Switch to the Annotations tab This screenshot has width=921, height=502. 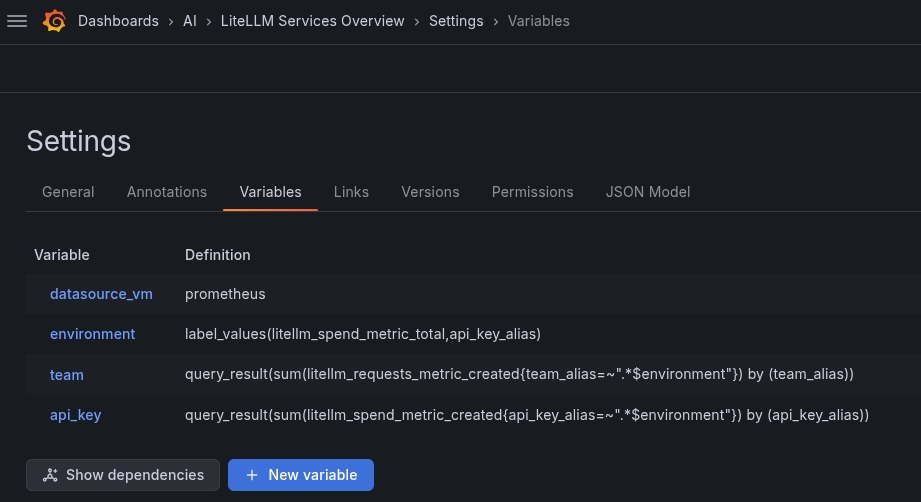167,192
